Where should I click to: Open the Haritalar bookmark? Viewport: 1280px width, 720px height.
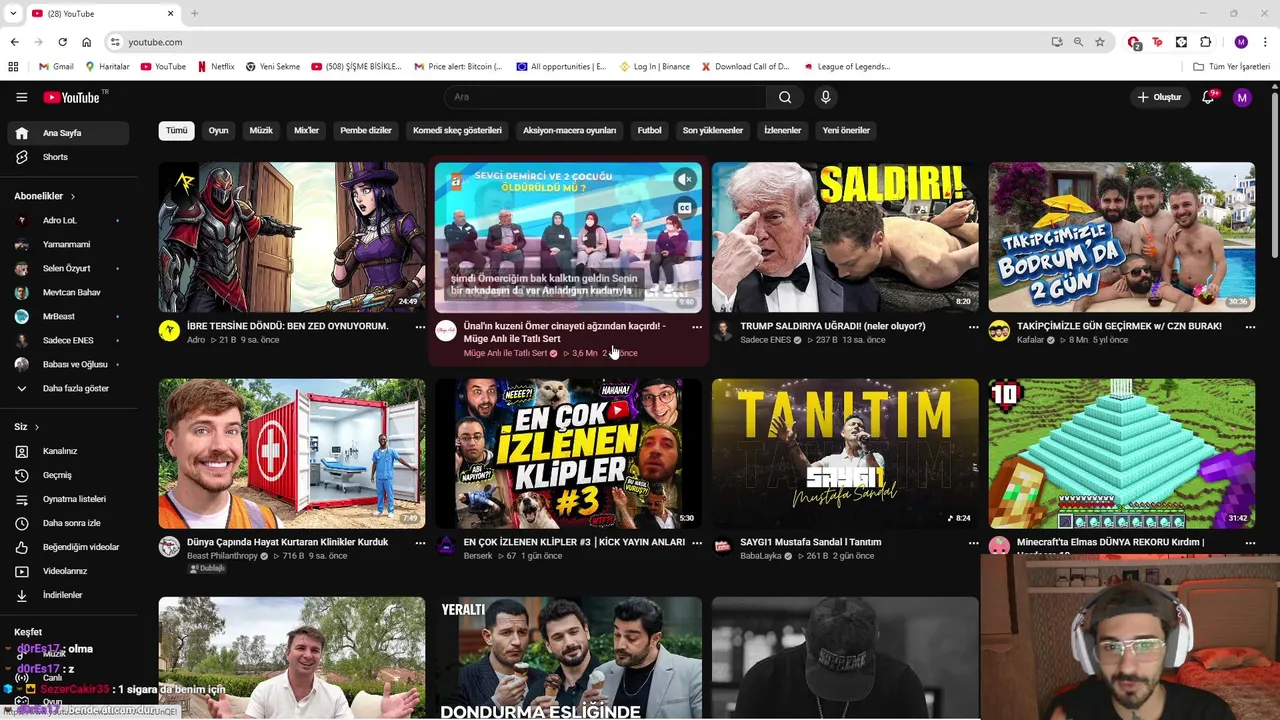[107, 66]
